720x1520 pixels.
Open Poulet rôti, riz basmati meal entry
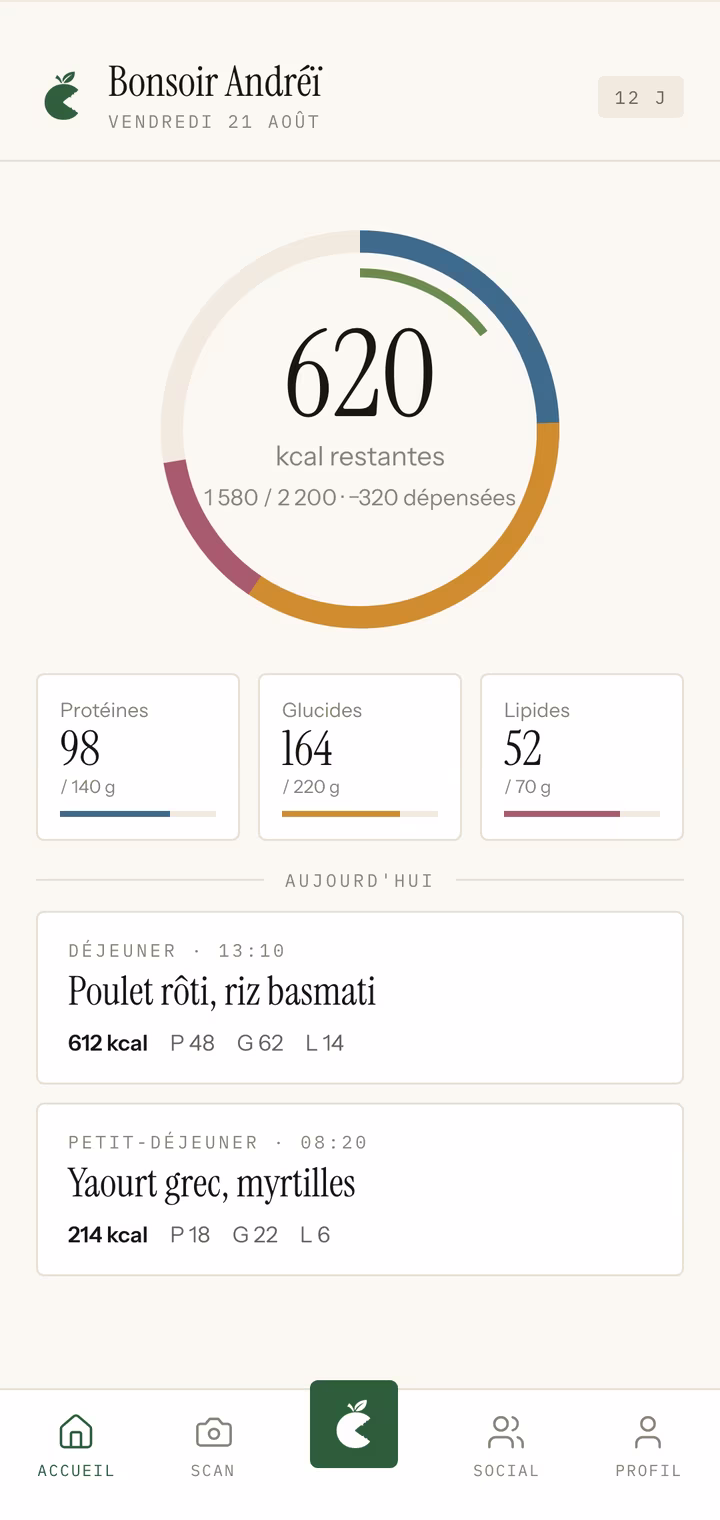[x=360, y=998]
